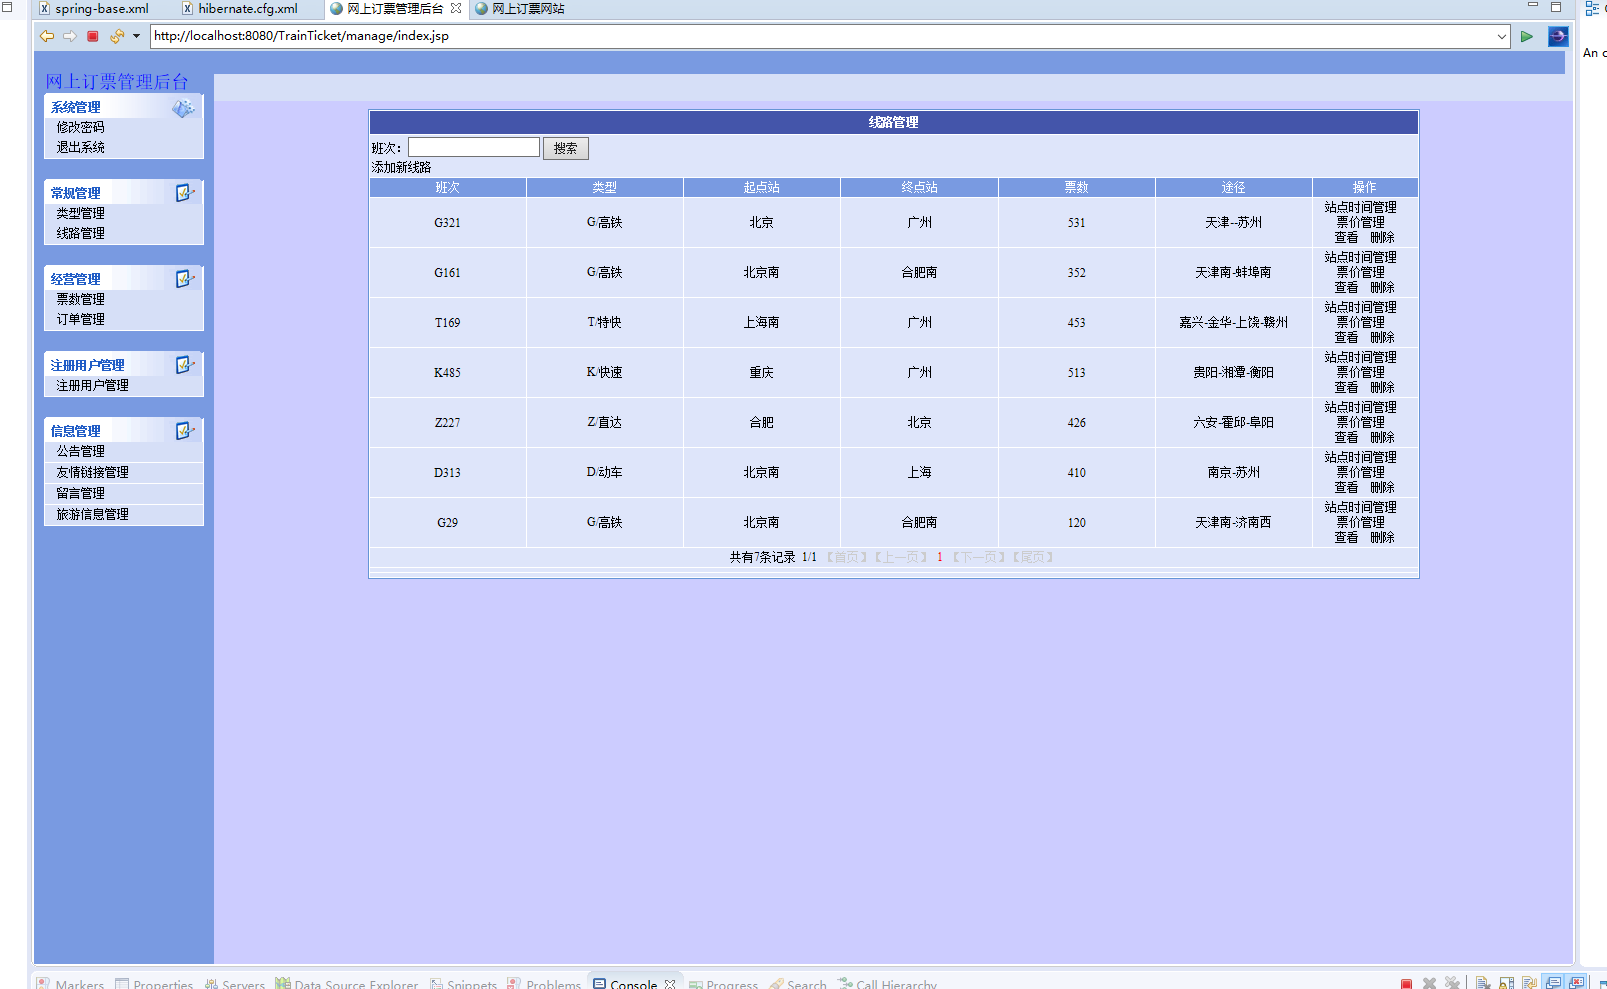The height and width of the screenshot is (989, 1607).
Task: Open 留言管理 in the sidebar
Action: click(x=80, y=493)
